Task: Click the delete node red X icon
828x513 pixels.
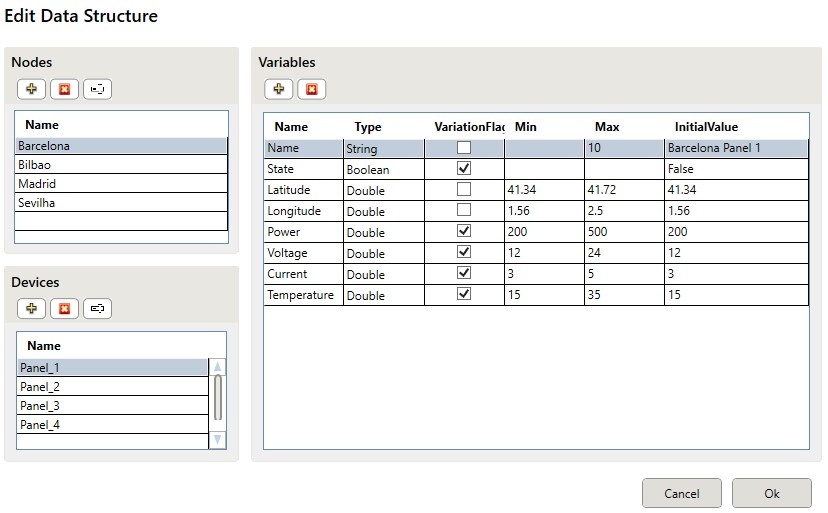Action: [65, 89]
